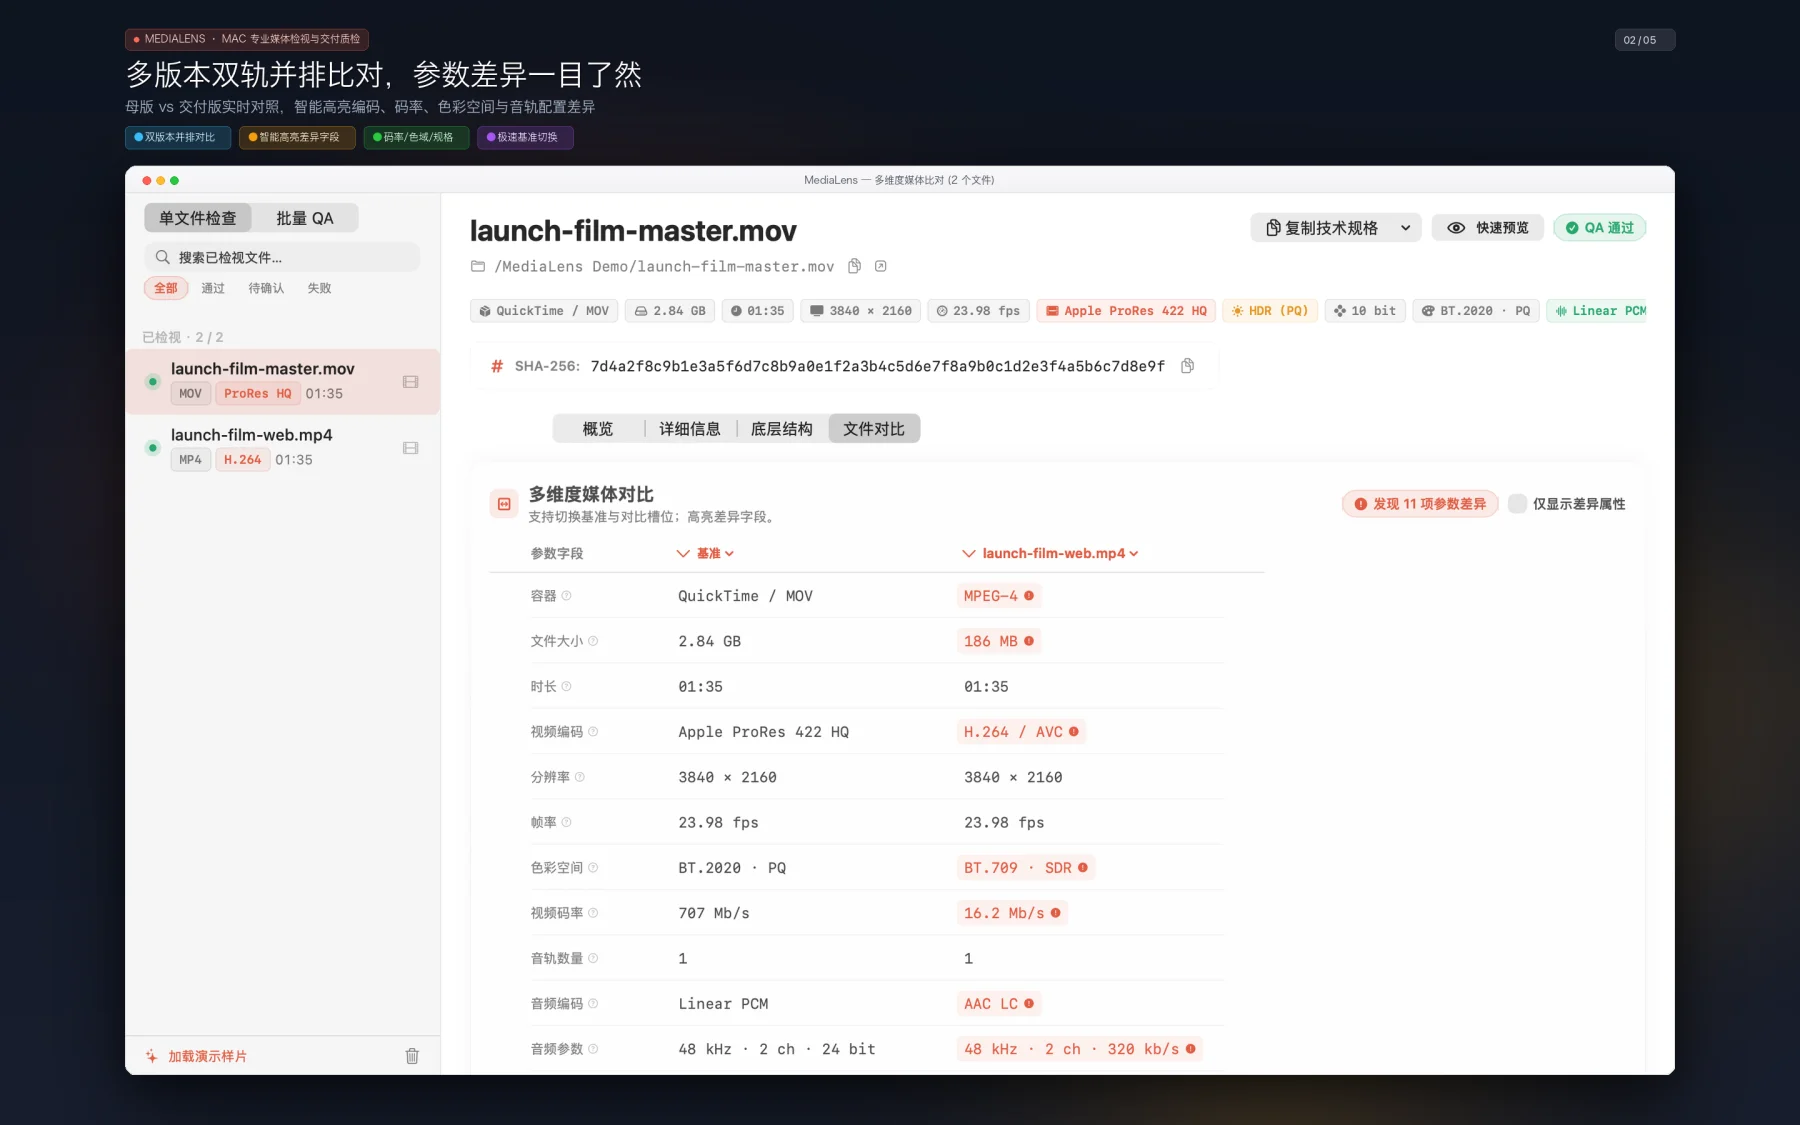This screenshot has height=1125, width=1800.
Task: Click the info icon beside 文件大小 field
Action: click(x=593, y=641)
